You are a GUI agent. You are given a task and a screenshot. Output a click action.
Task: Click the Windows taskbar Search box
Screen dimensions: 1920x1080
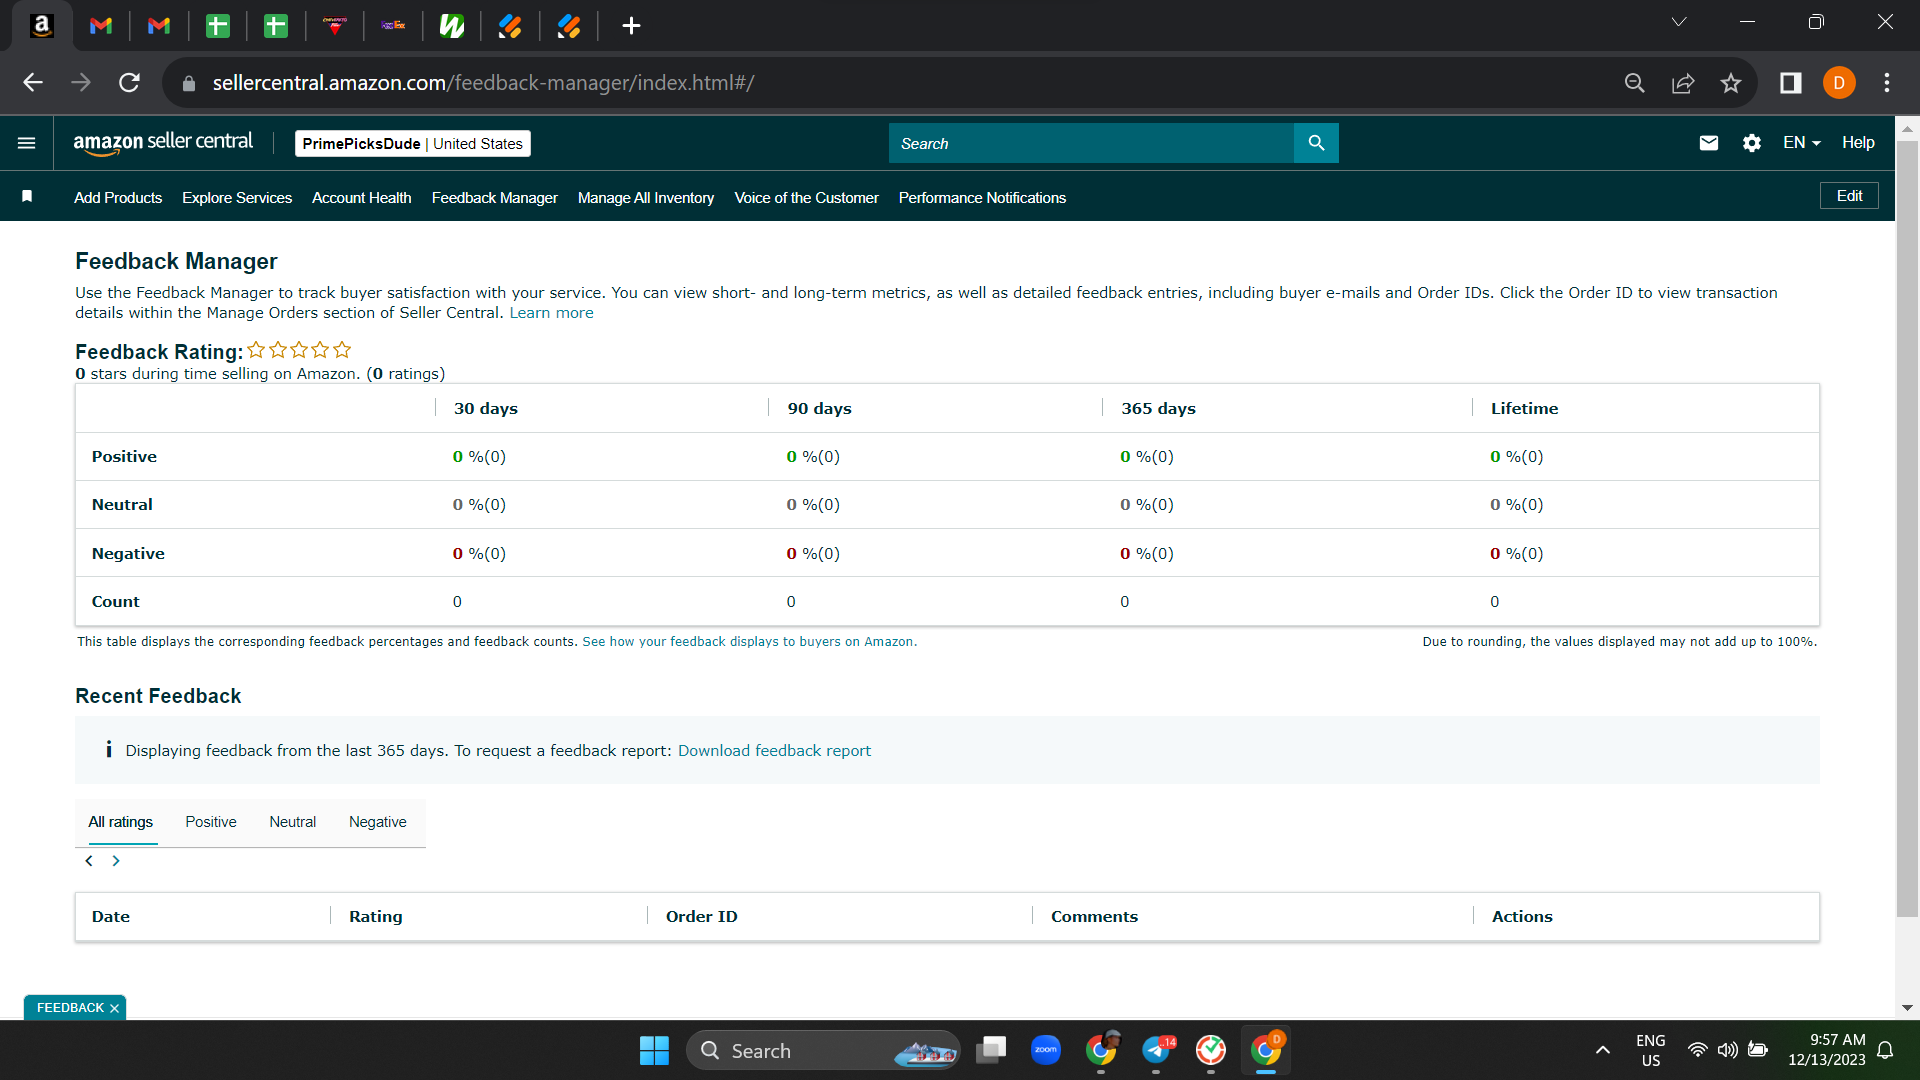pos(823,1050)
